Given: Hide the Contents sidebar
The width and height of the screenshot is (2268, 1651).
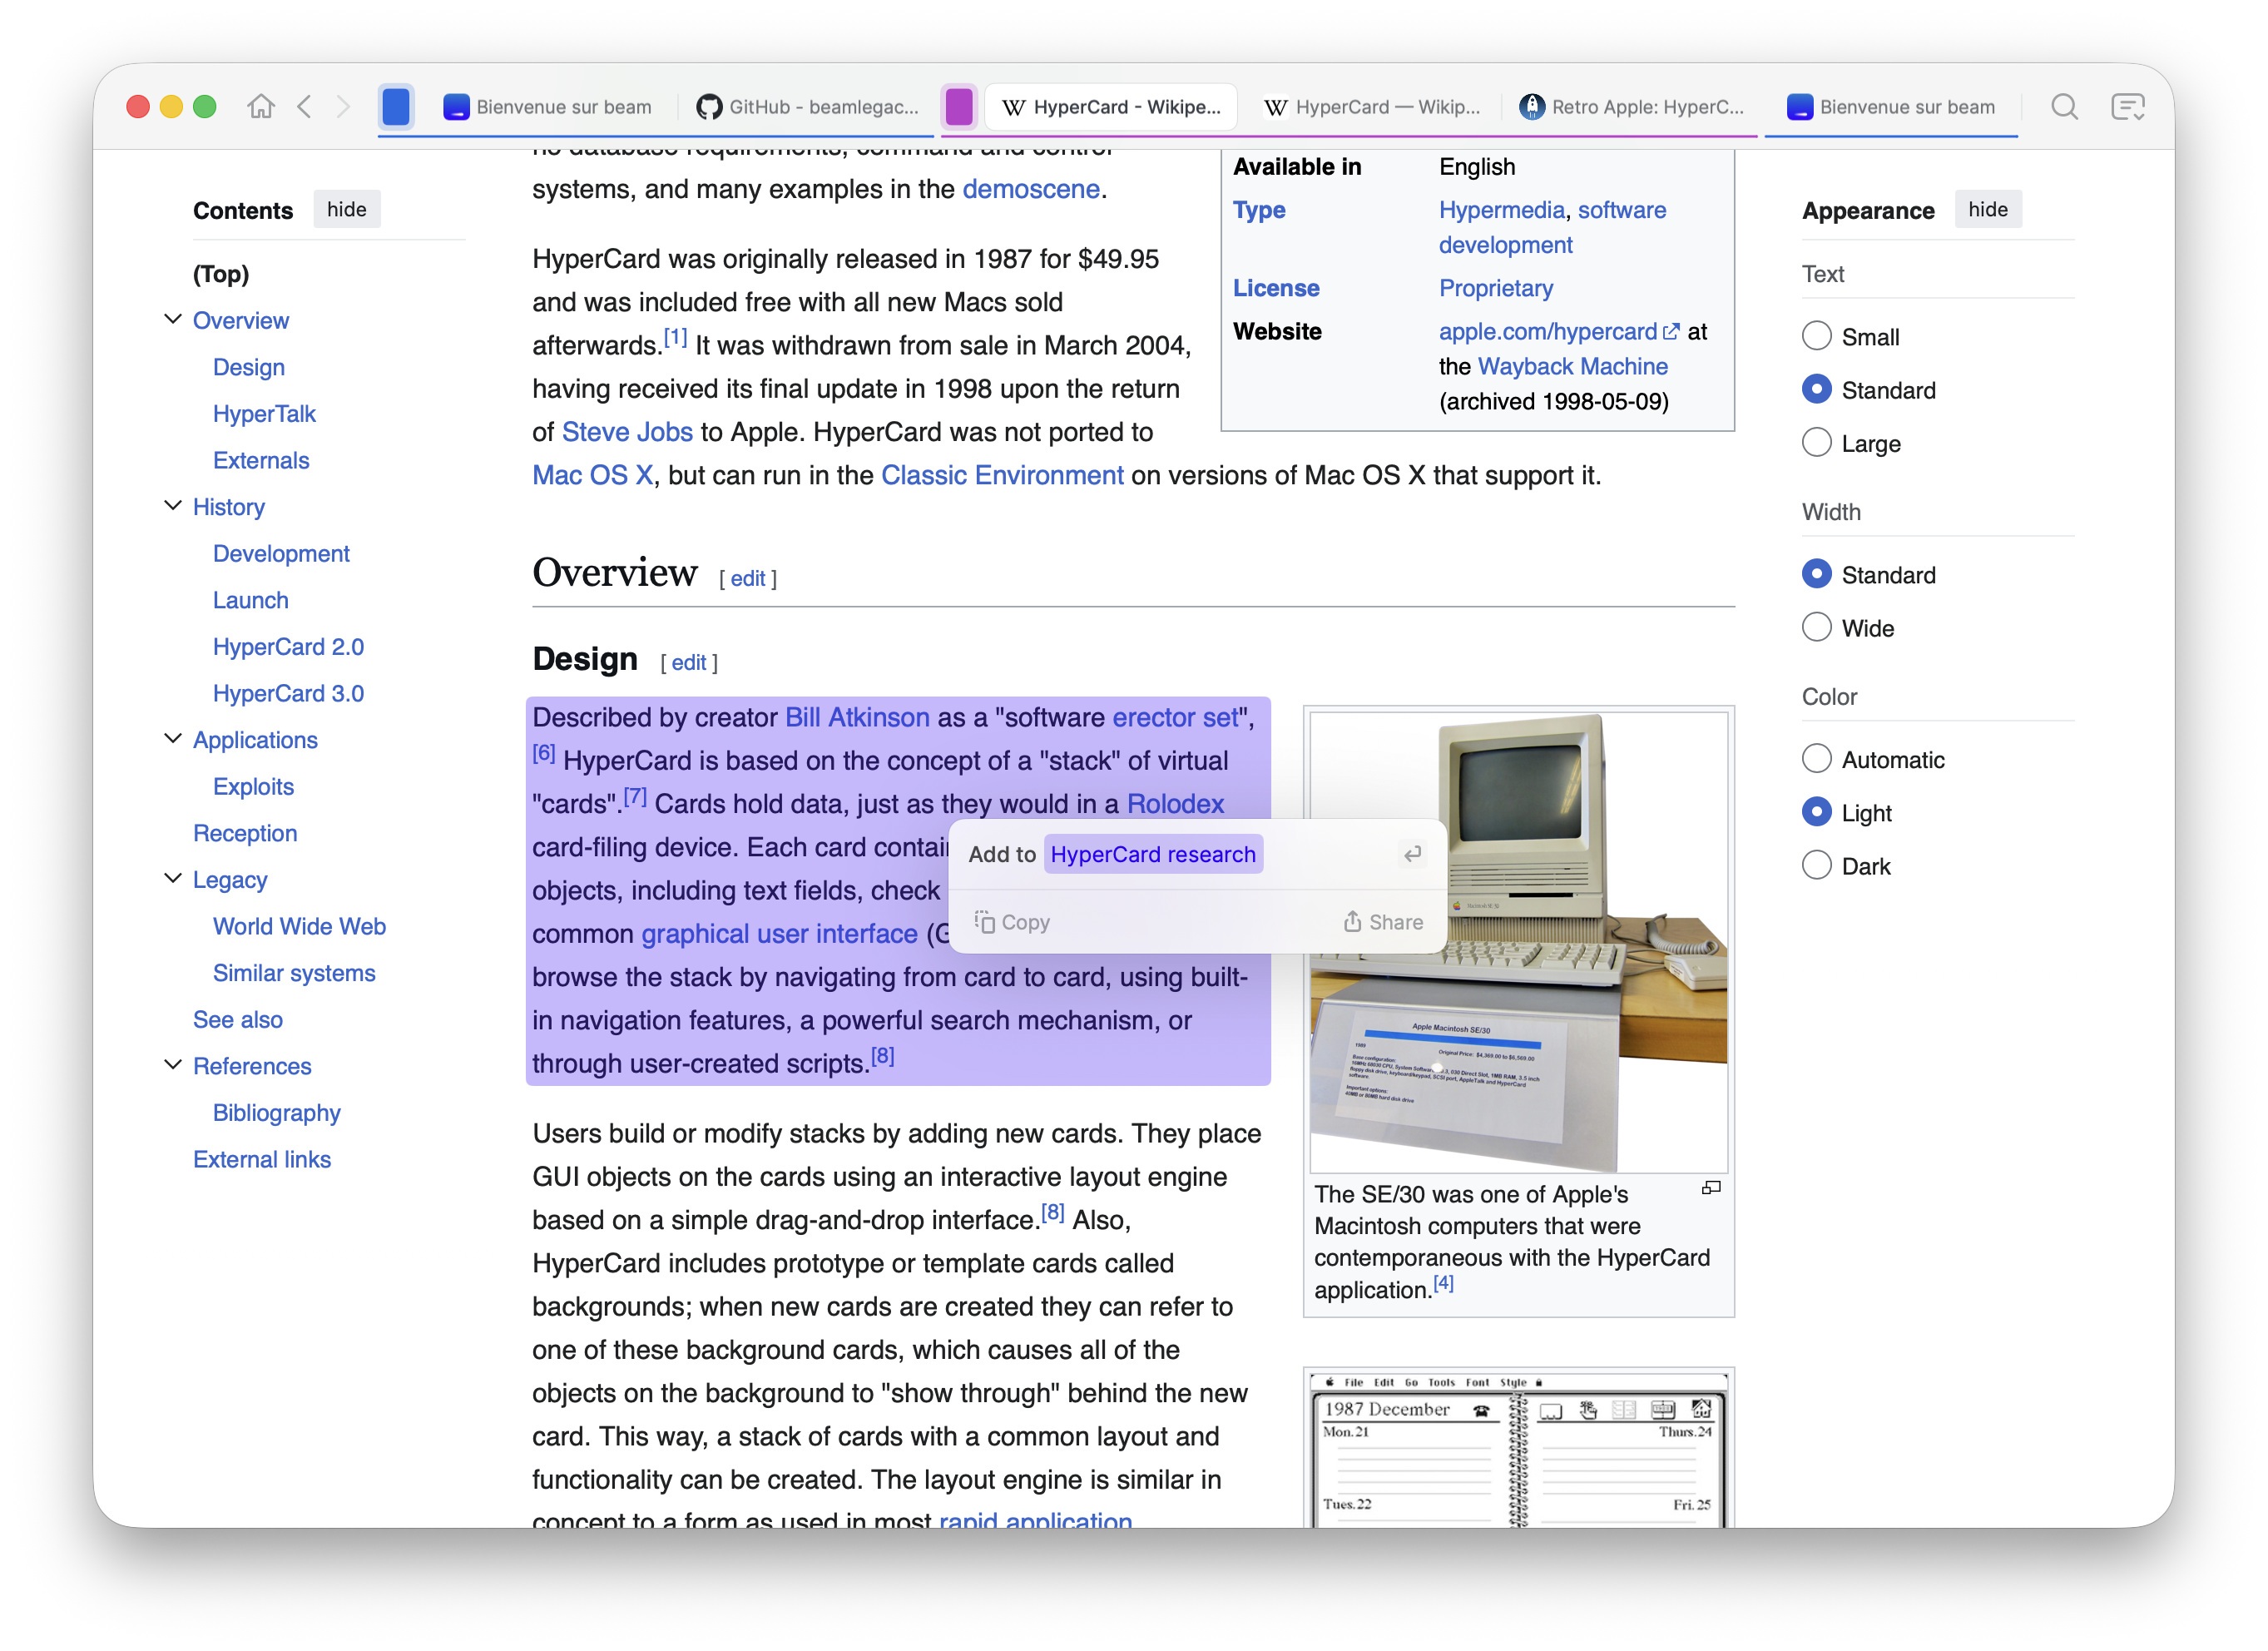Looking at the screenshot, I should tap(346, 209).
